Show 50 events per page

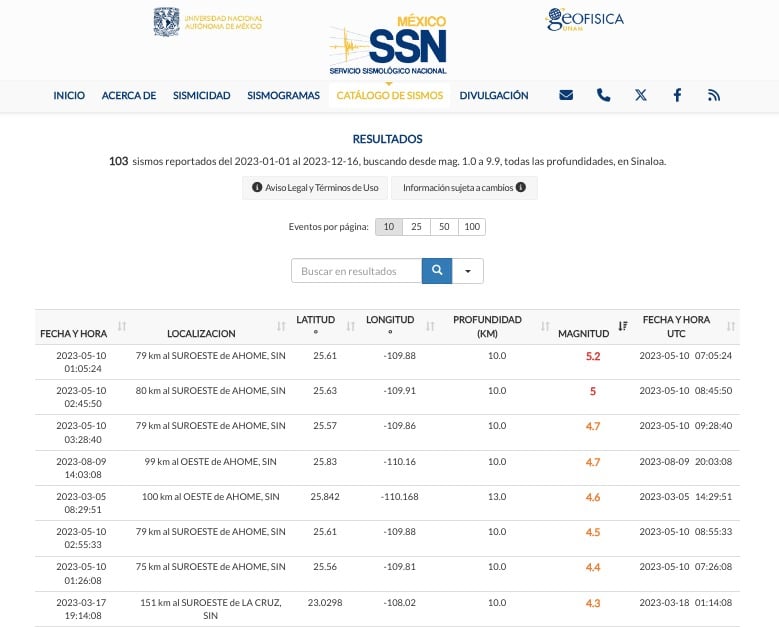(x=444, y=227)
